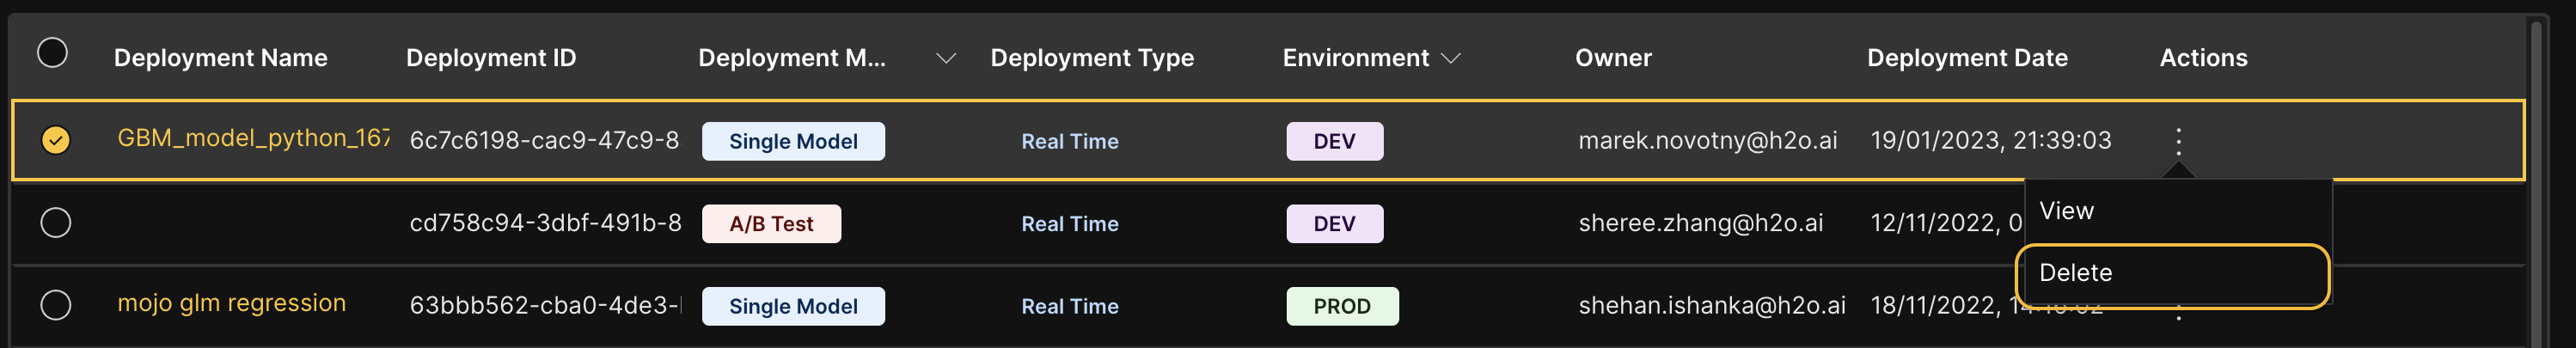Open the GBM_model_python deployment link

[x=253, y=138]
